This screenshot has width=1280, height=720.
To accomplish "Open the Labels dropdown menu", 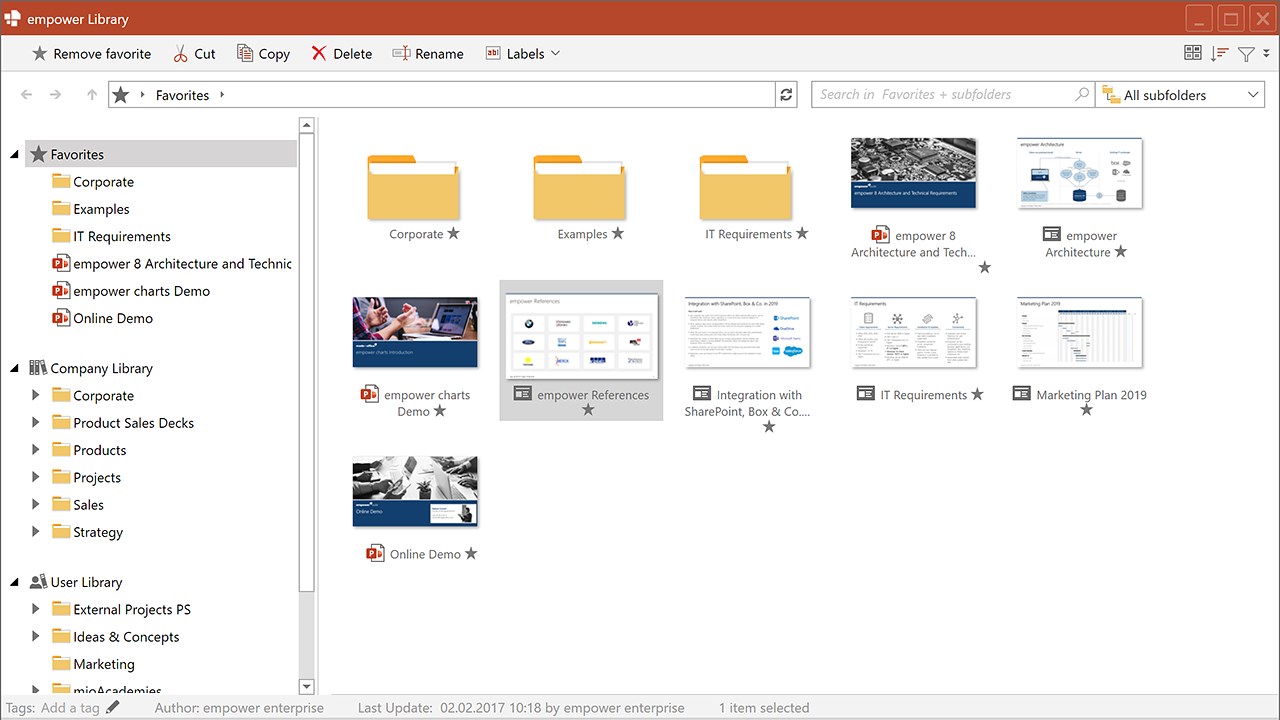I will tap(522, 54).
